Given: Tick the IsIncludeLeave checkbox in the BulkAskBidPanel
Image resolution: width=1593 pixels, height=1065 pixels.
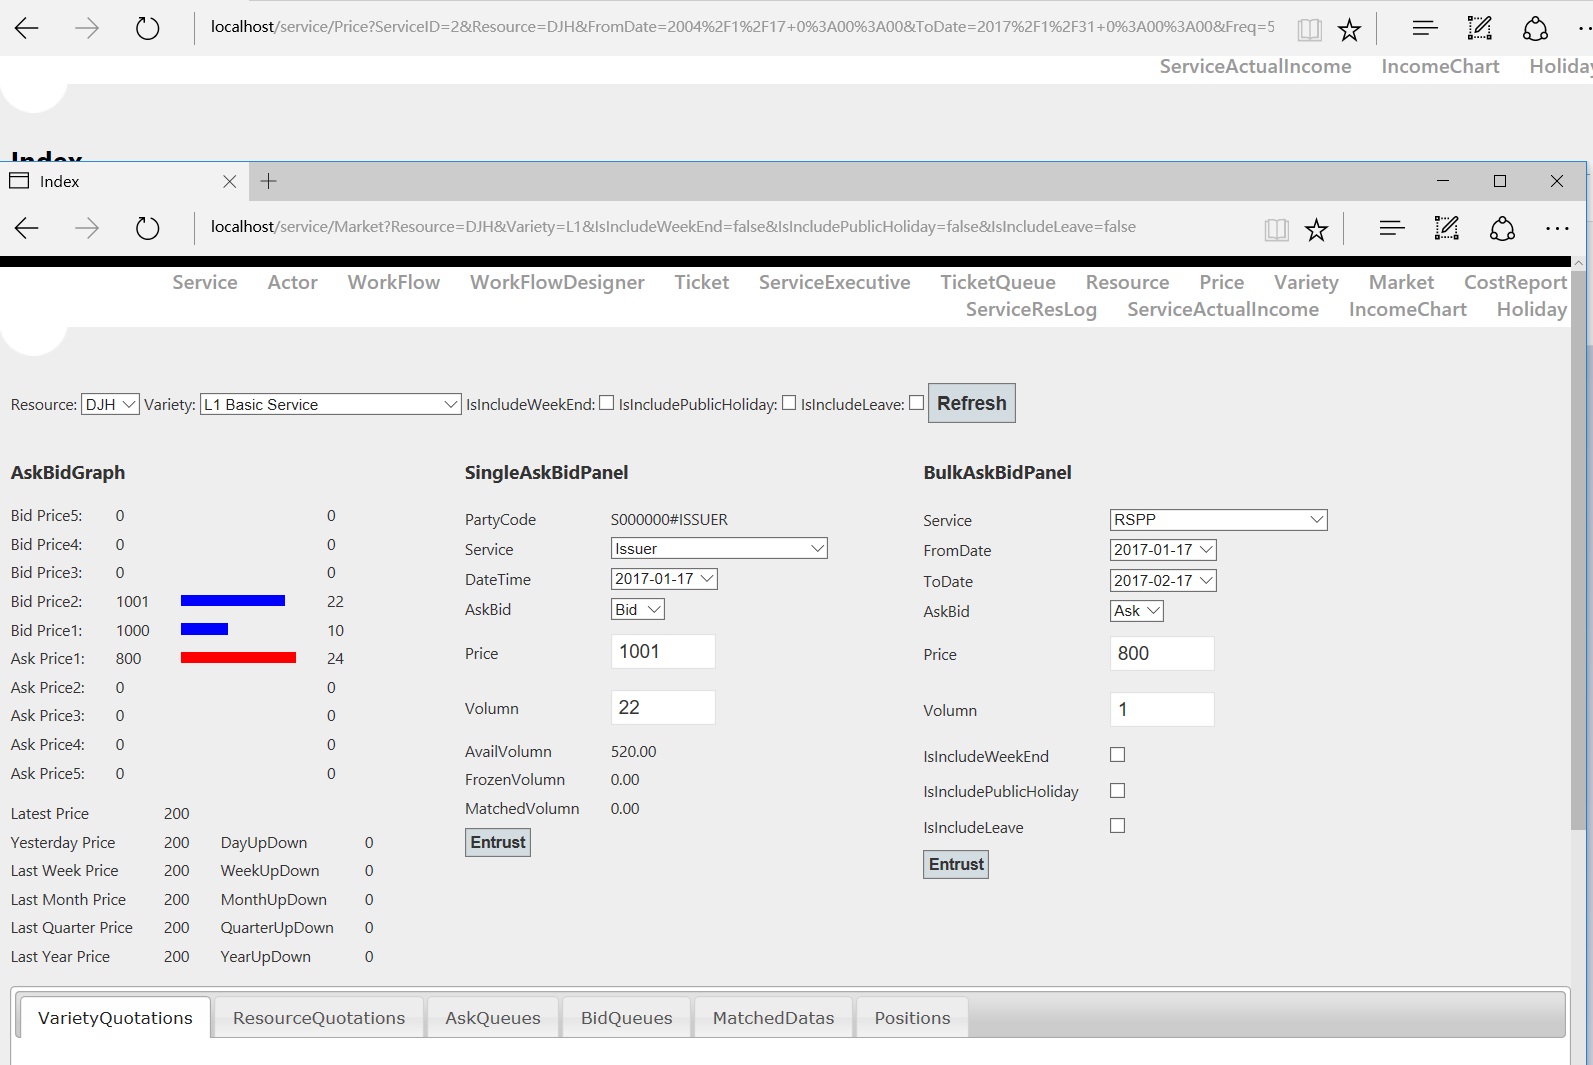Looking at the screenshot, I should click(1117, 826).
